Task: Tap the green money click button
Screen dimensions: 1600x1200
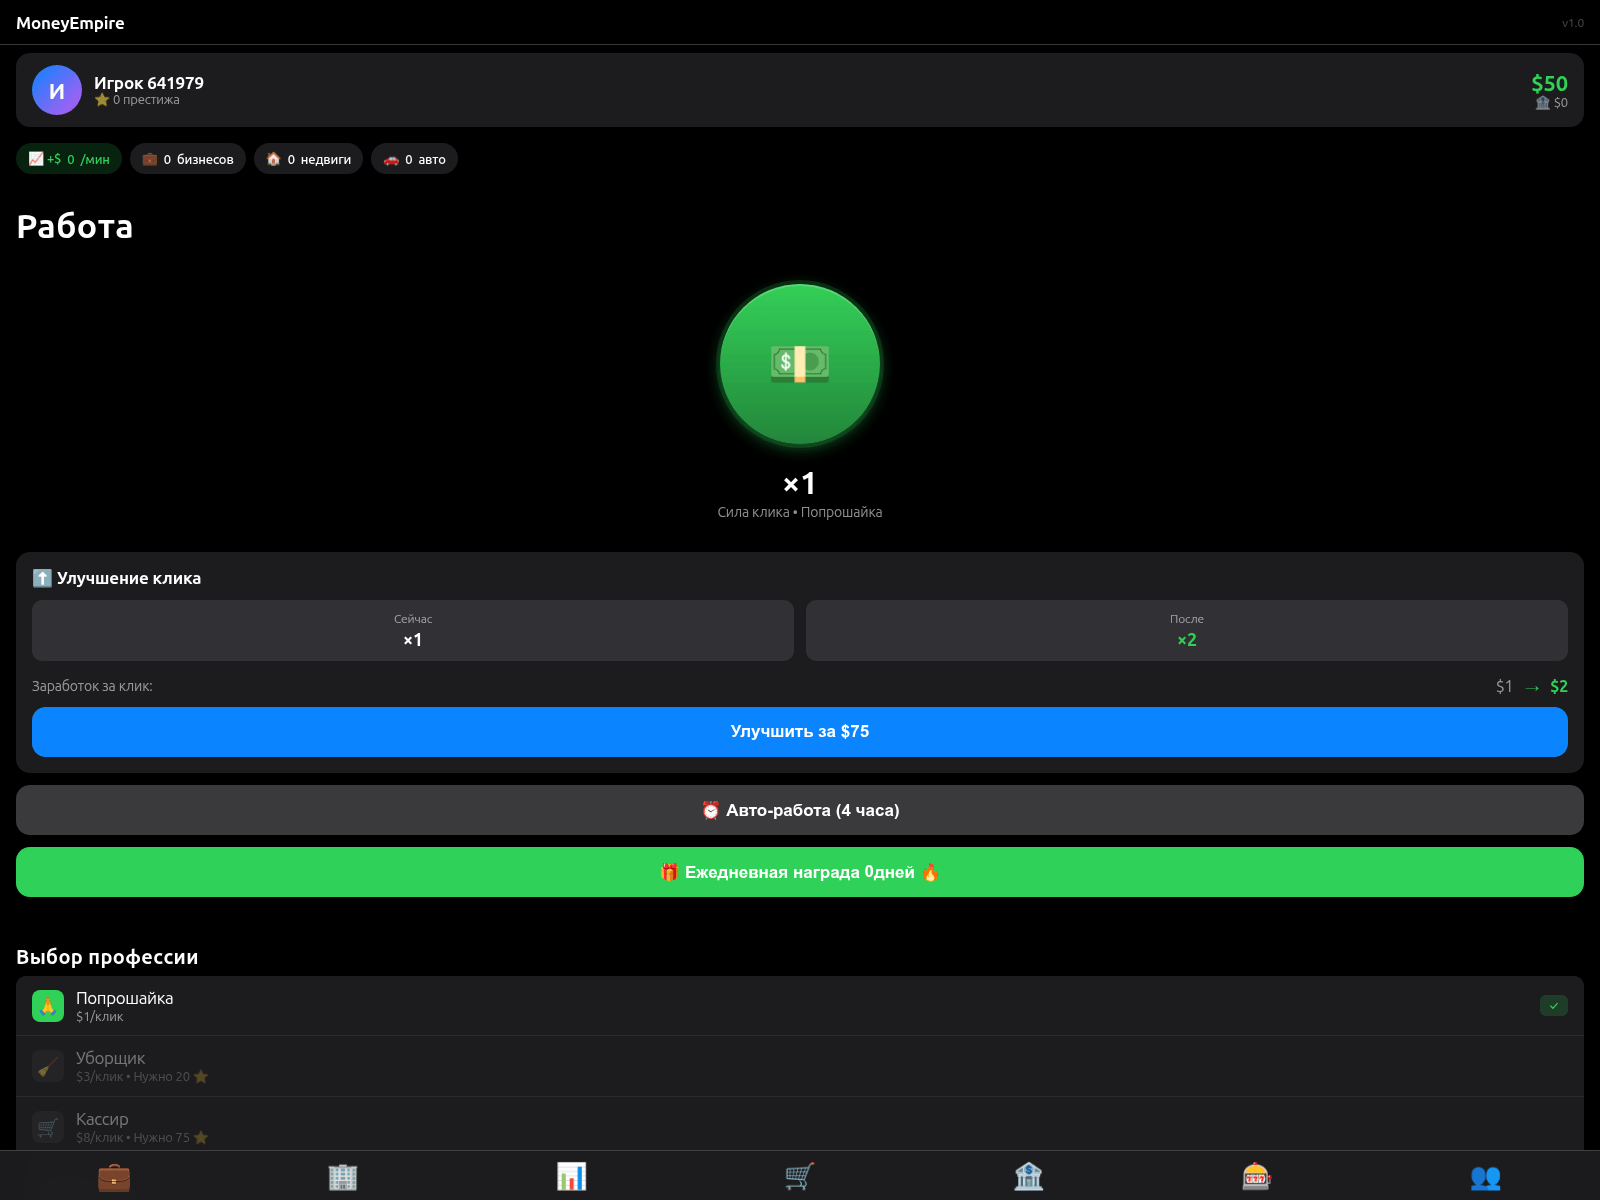Action: 800,364
